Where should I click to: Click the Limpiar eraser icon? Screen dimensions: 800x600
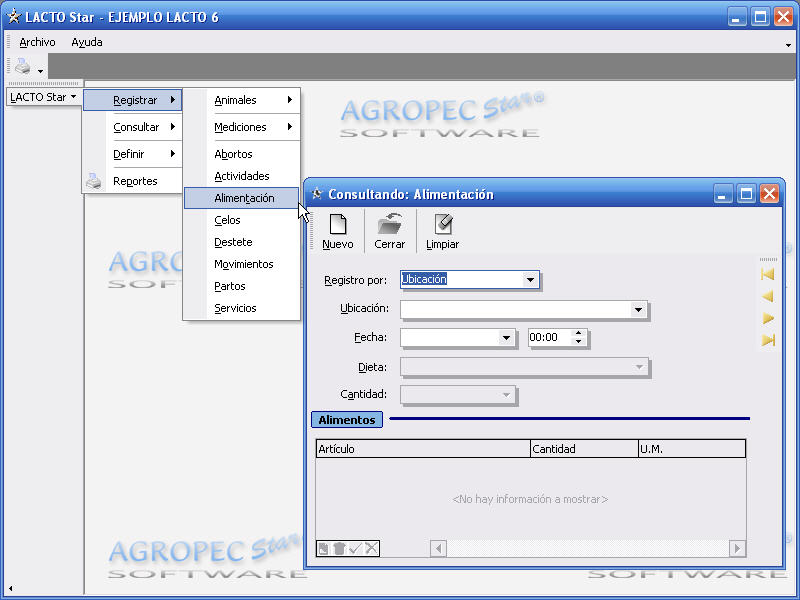443,224
